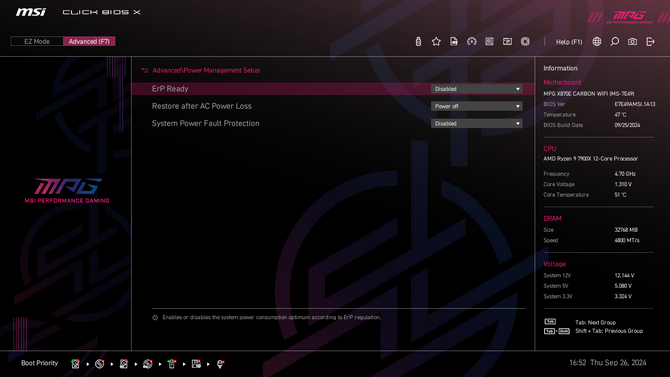Screen dimensions: 670x377
Task: Select the ErP Ready setting row
Action: point(333,89)
